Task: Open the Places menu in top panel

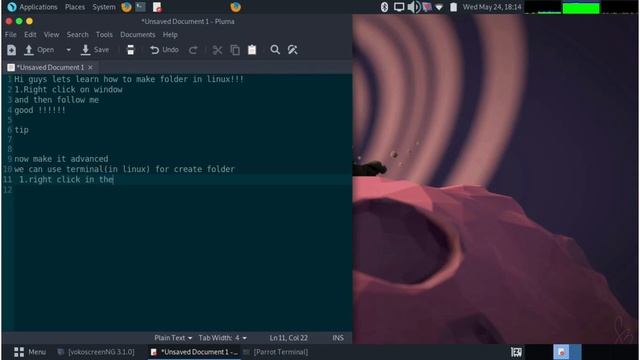Action: (x=75, y=7)
